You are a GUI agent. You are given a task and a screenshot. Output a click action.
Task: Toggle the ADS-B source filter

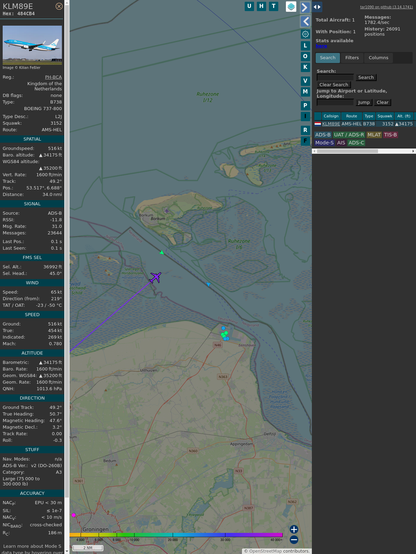323,135
